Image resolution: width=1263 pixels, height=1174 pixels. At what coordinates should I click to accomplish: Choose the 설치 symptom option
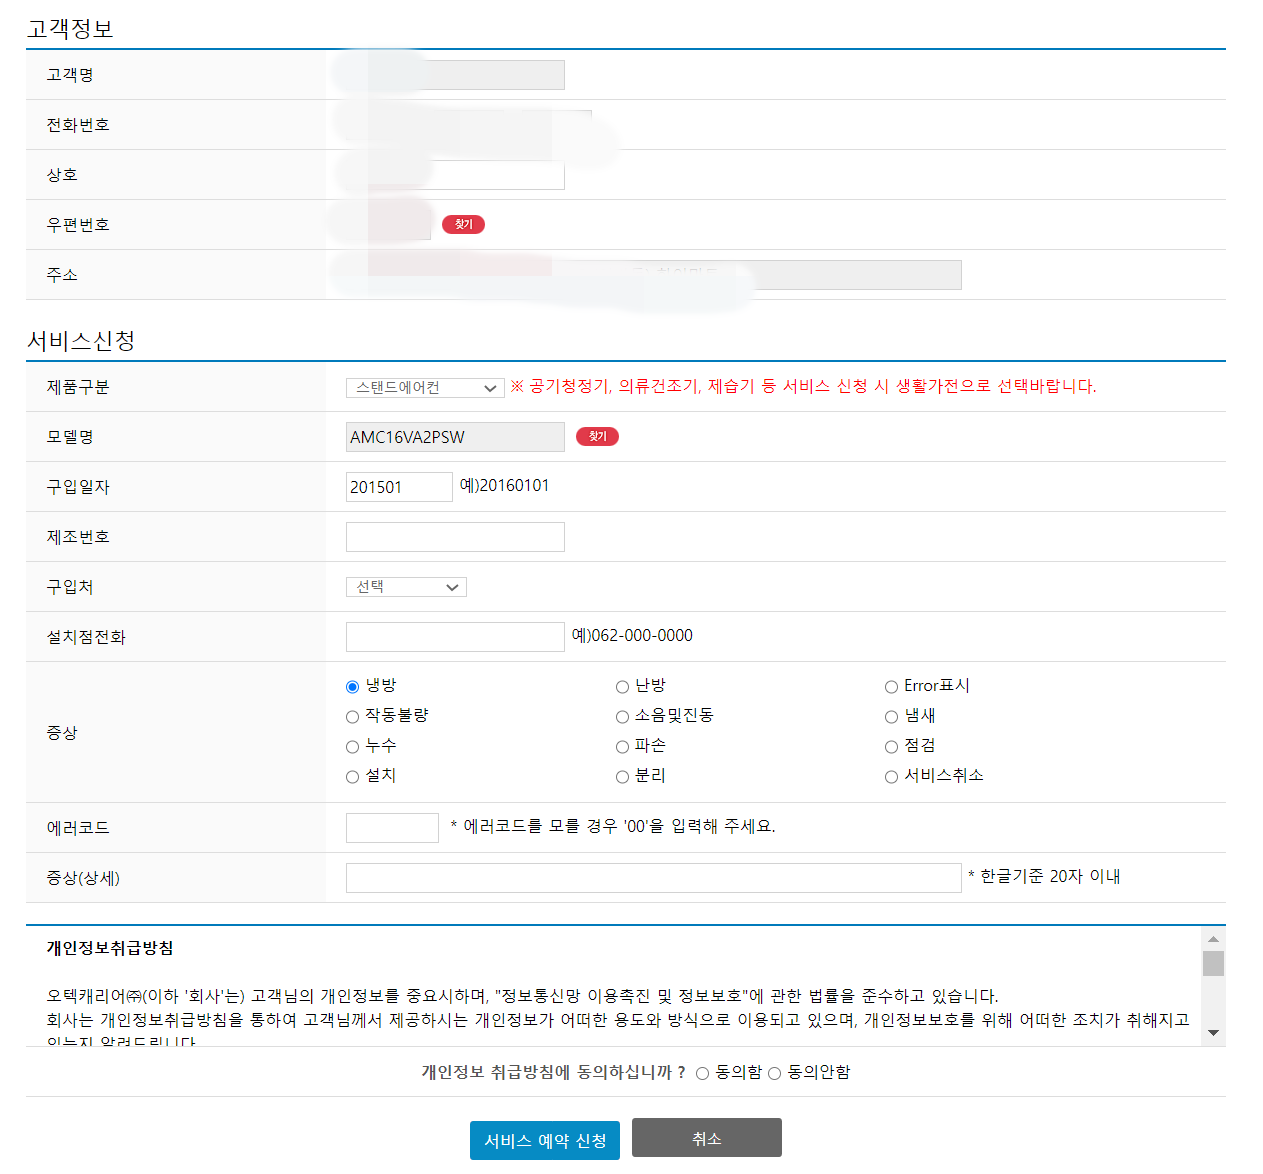tap(352, 776)
